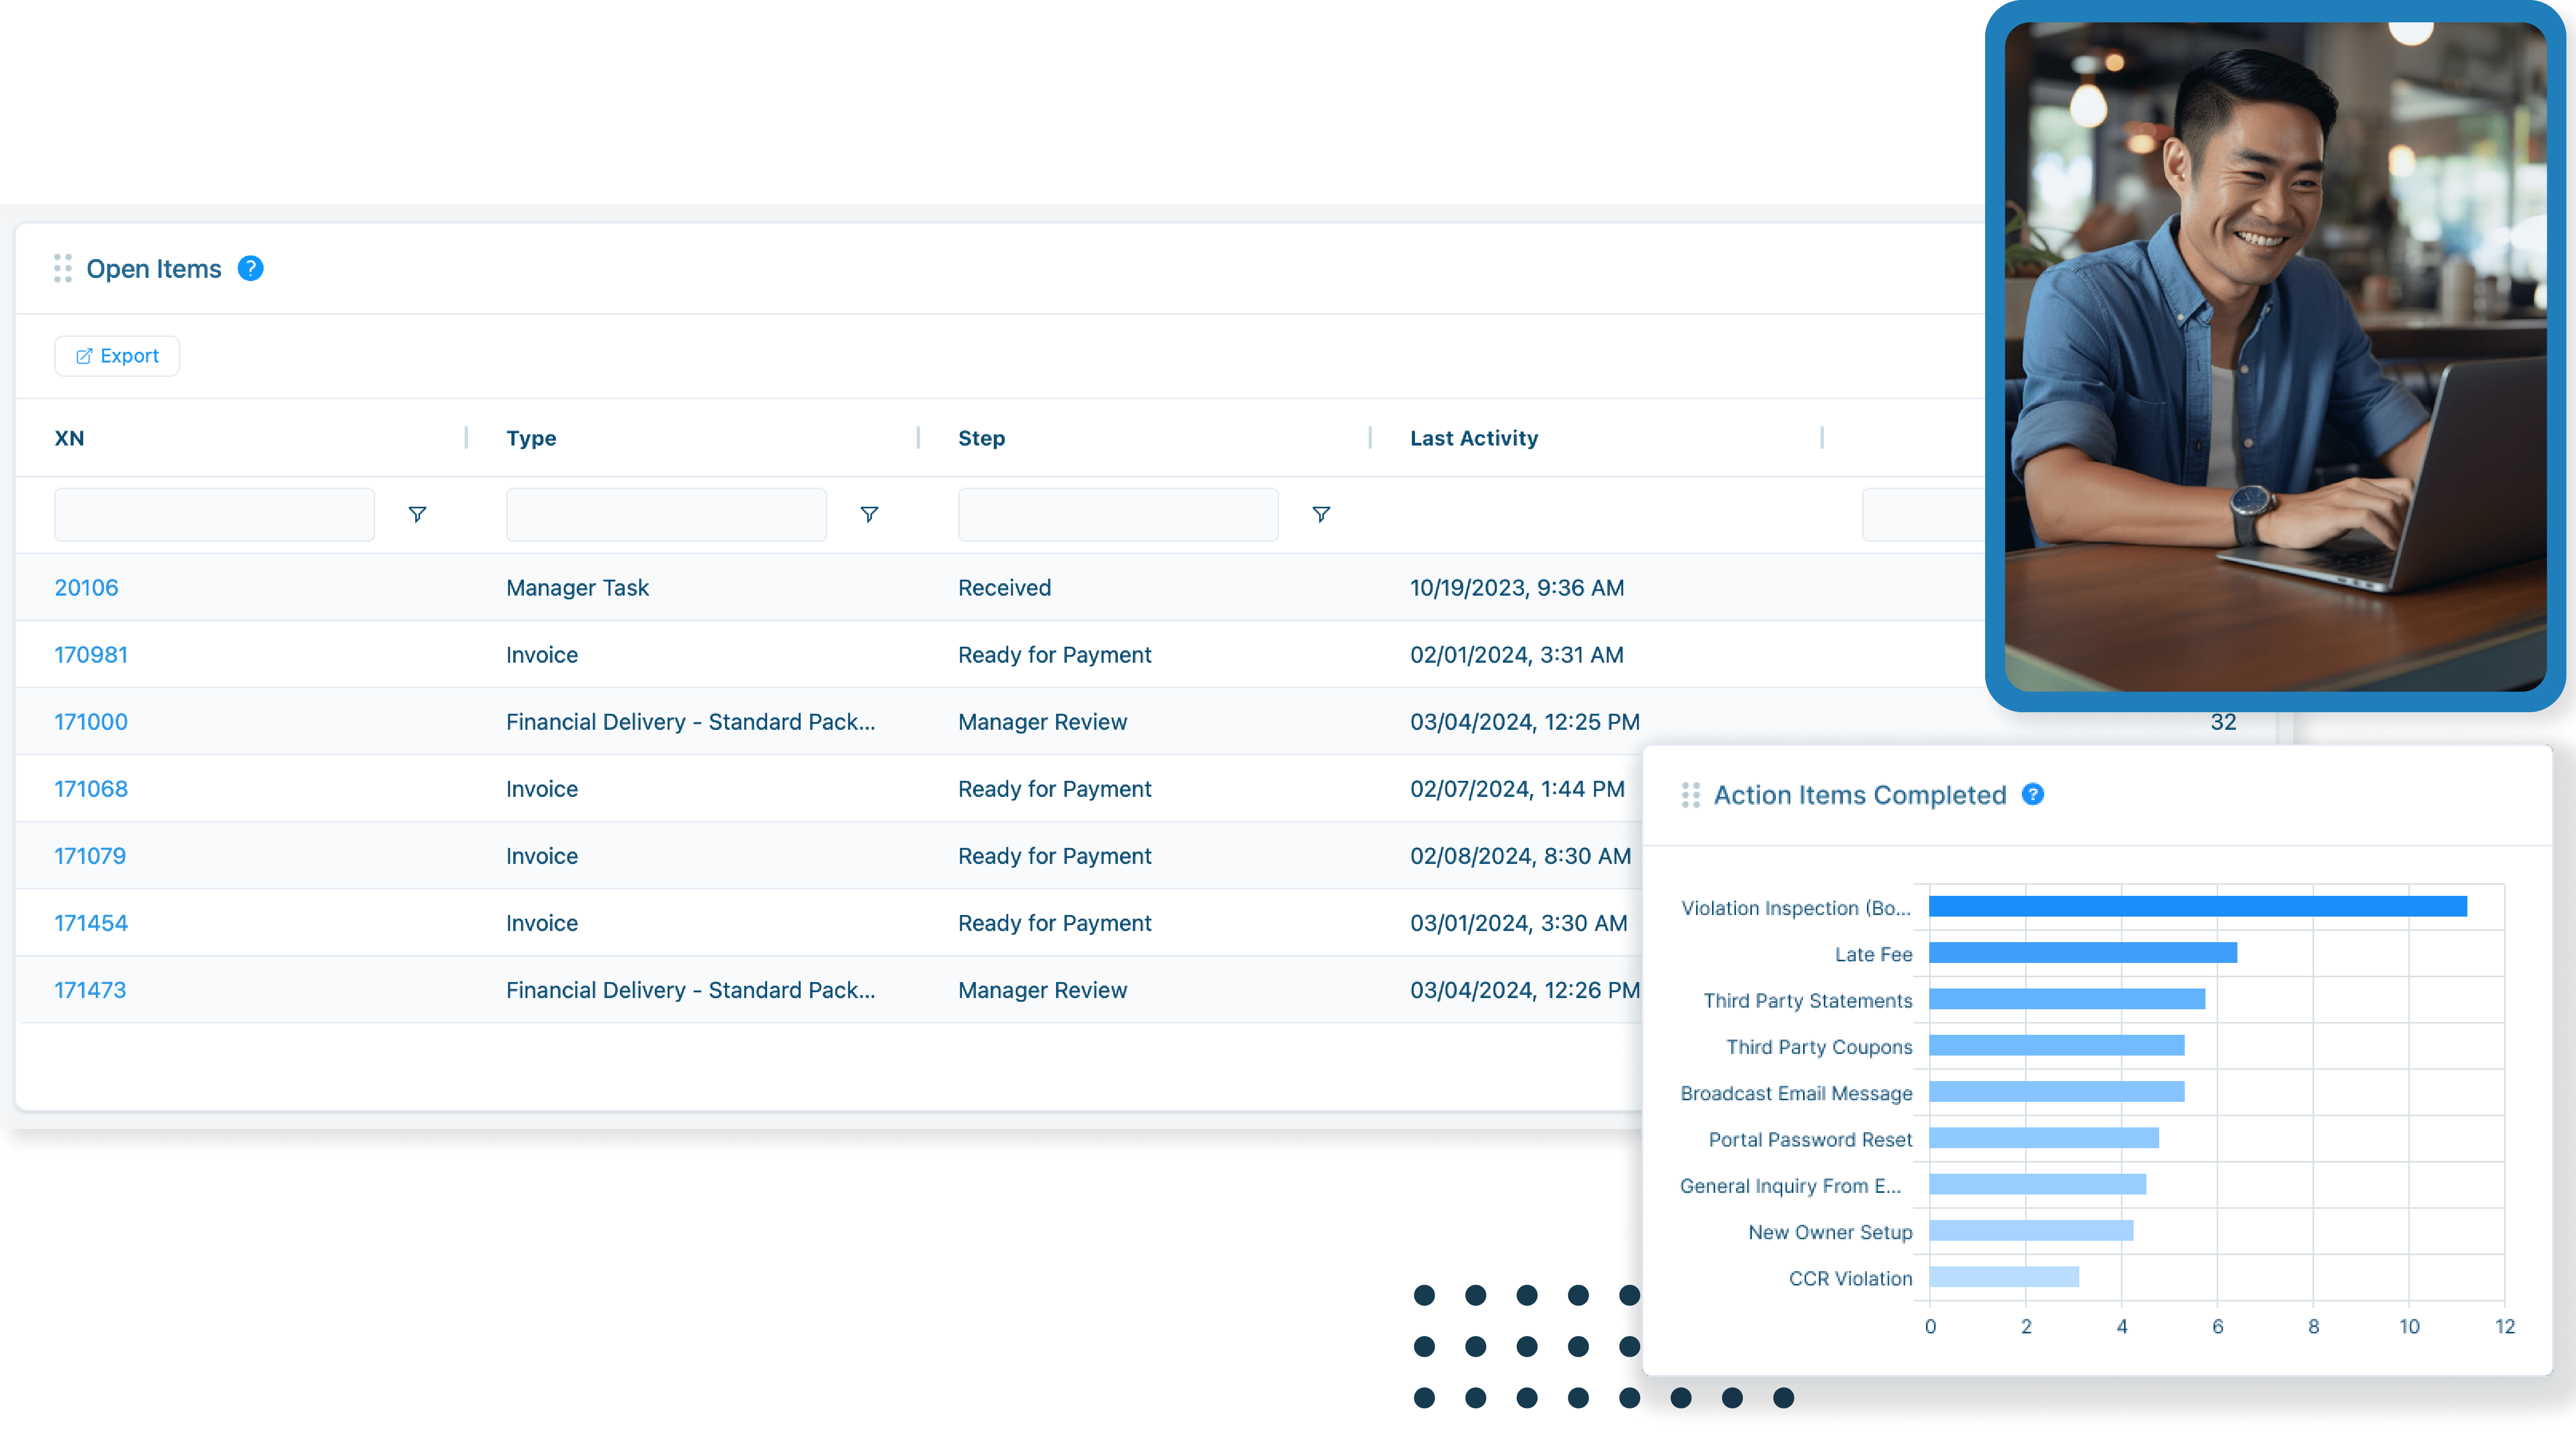Click the Type filter text field
Viewport: 2576px width, 1434px height.
666,514
